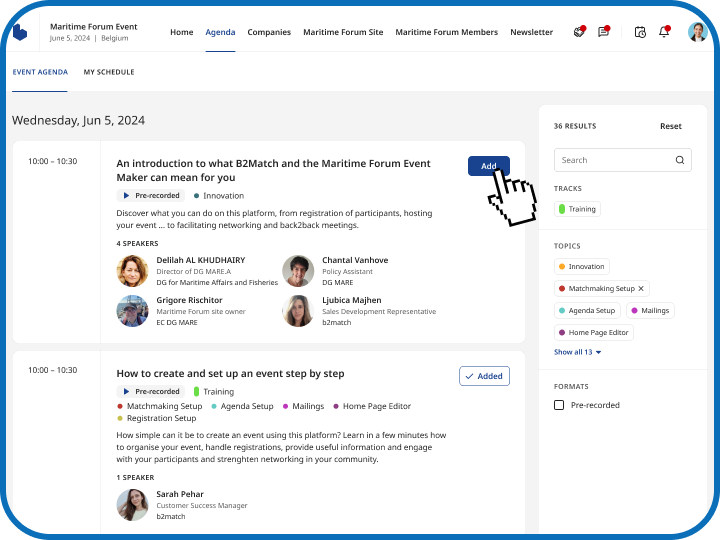720x540 pixels.
Task: Click Innovation tag on introduction session
Action: coord(219,196)
